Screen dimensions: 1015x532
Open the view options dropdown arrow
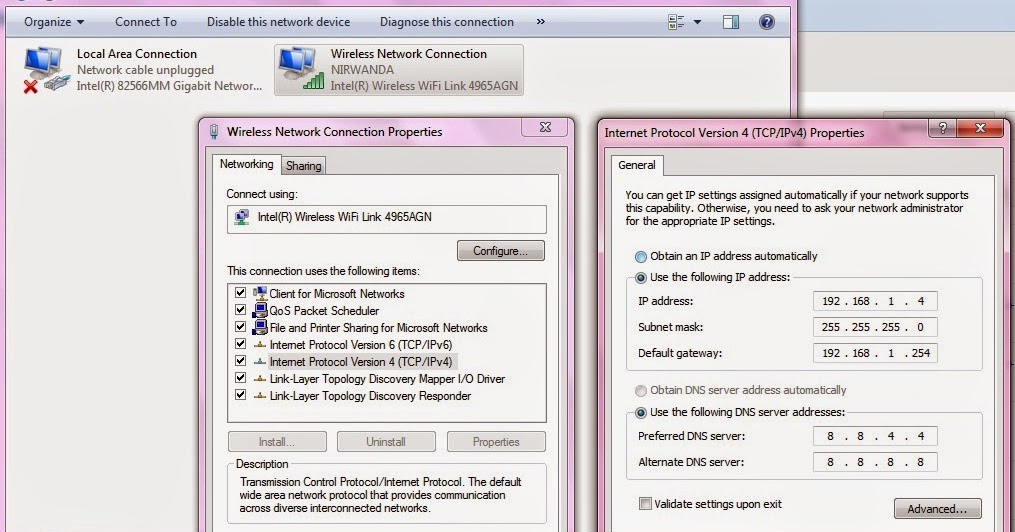point(697,22)
